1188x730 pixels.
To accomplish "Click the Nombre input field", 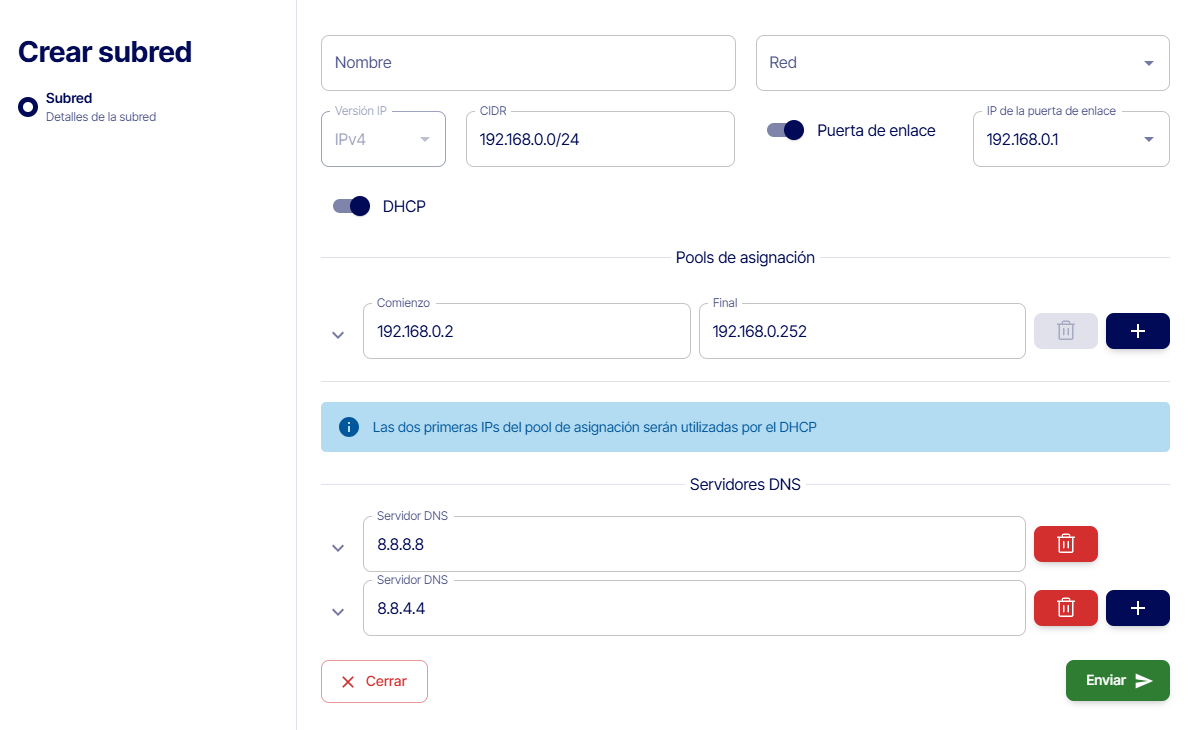I will click(528, 63).
